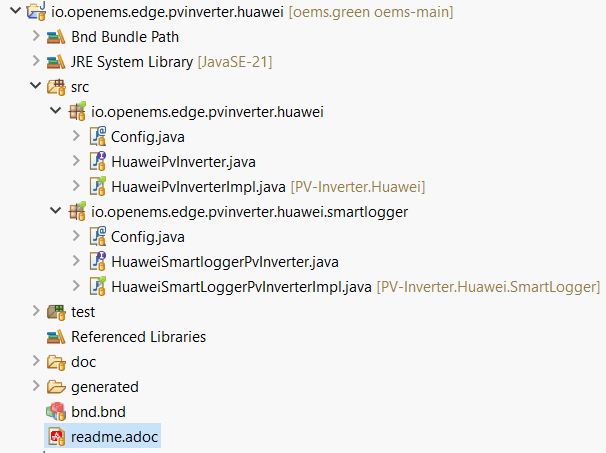Screen dimensions: 606x453
Task: Click the HuaweiPvInverterImpl.java class file icon
Action: click(97, 186)
